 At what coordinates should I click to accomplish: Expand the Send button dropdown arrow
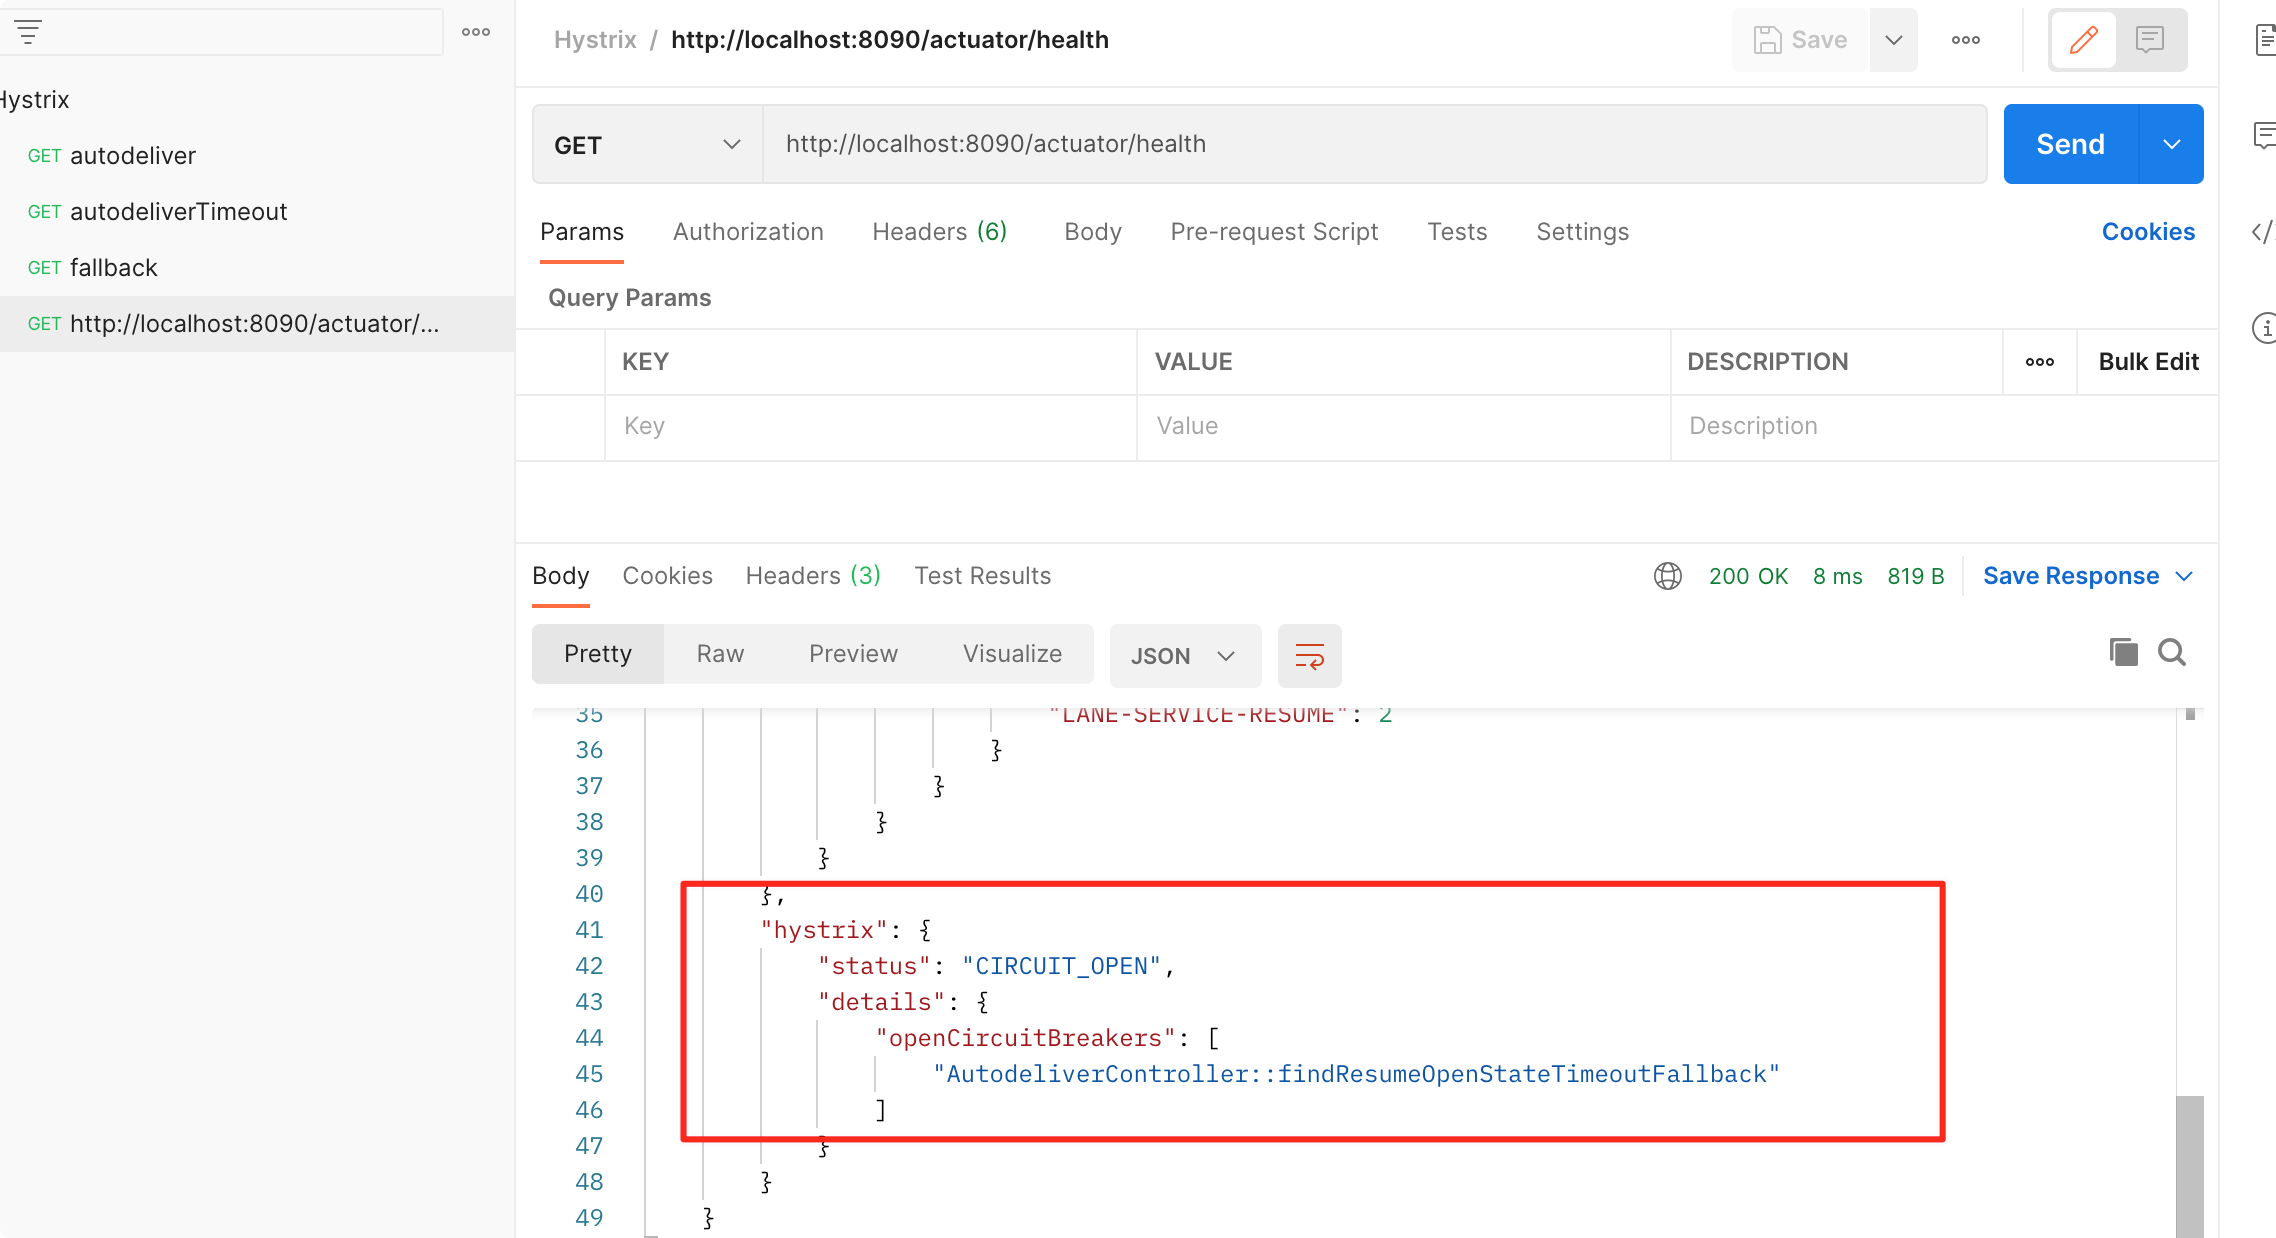2171,145
